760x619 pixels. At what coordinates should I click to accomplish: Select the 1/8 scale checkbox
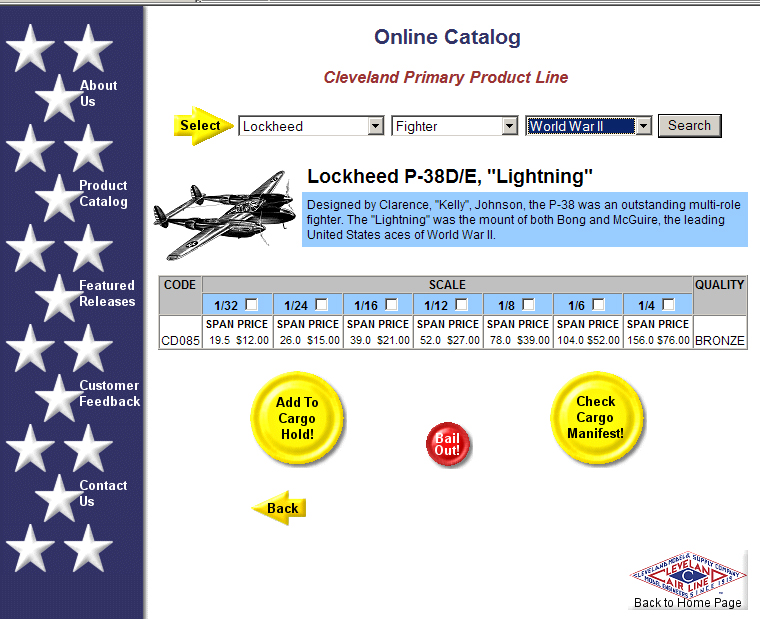pyautogui.click(x=528, y=304)
